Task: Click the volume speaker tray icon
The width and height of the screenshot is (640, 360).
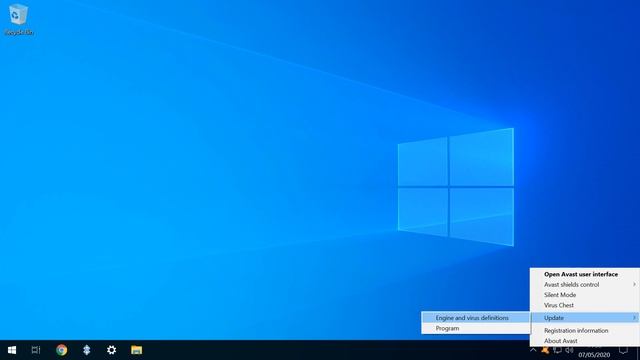Action: tap(569, 350)
